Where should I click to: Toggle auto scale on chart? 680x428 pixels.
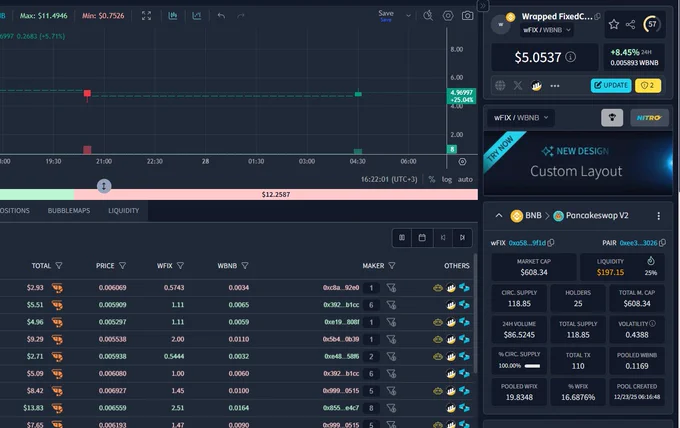click(465, 180)
